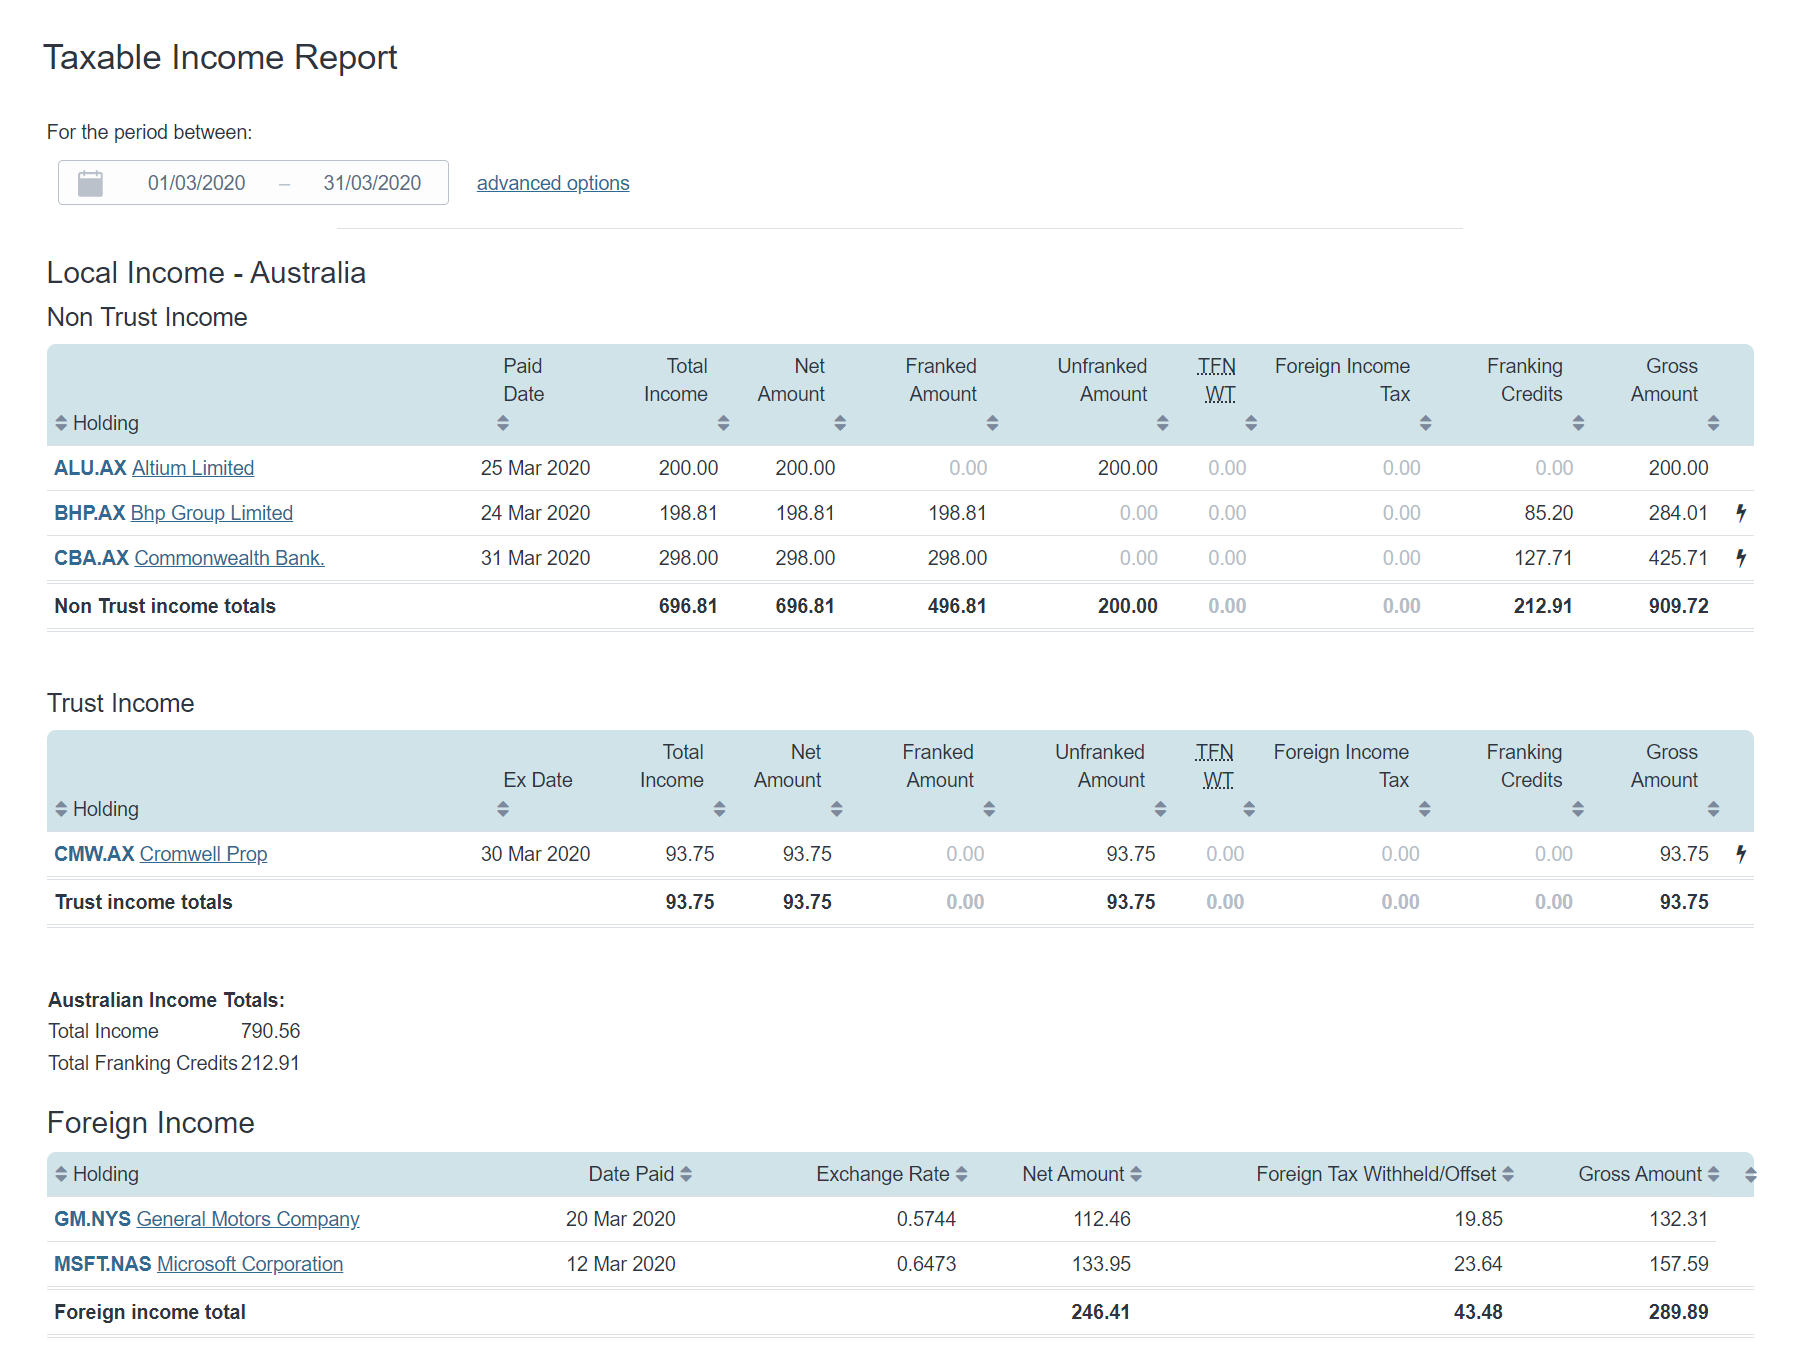
Task: Sort Trust Income table by Franking Credits
Action: click(1577, 809)
